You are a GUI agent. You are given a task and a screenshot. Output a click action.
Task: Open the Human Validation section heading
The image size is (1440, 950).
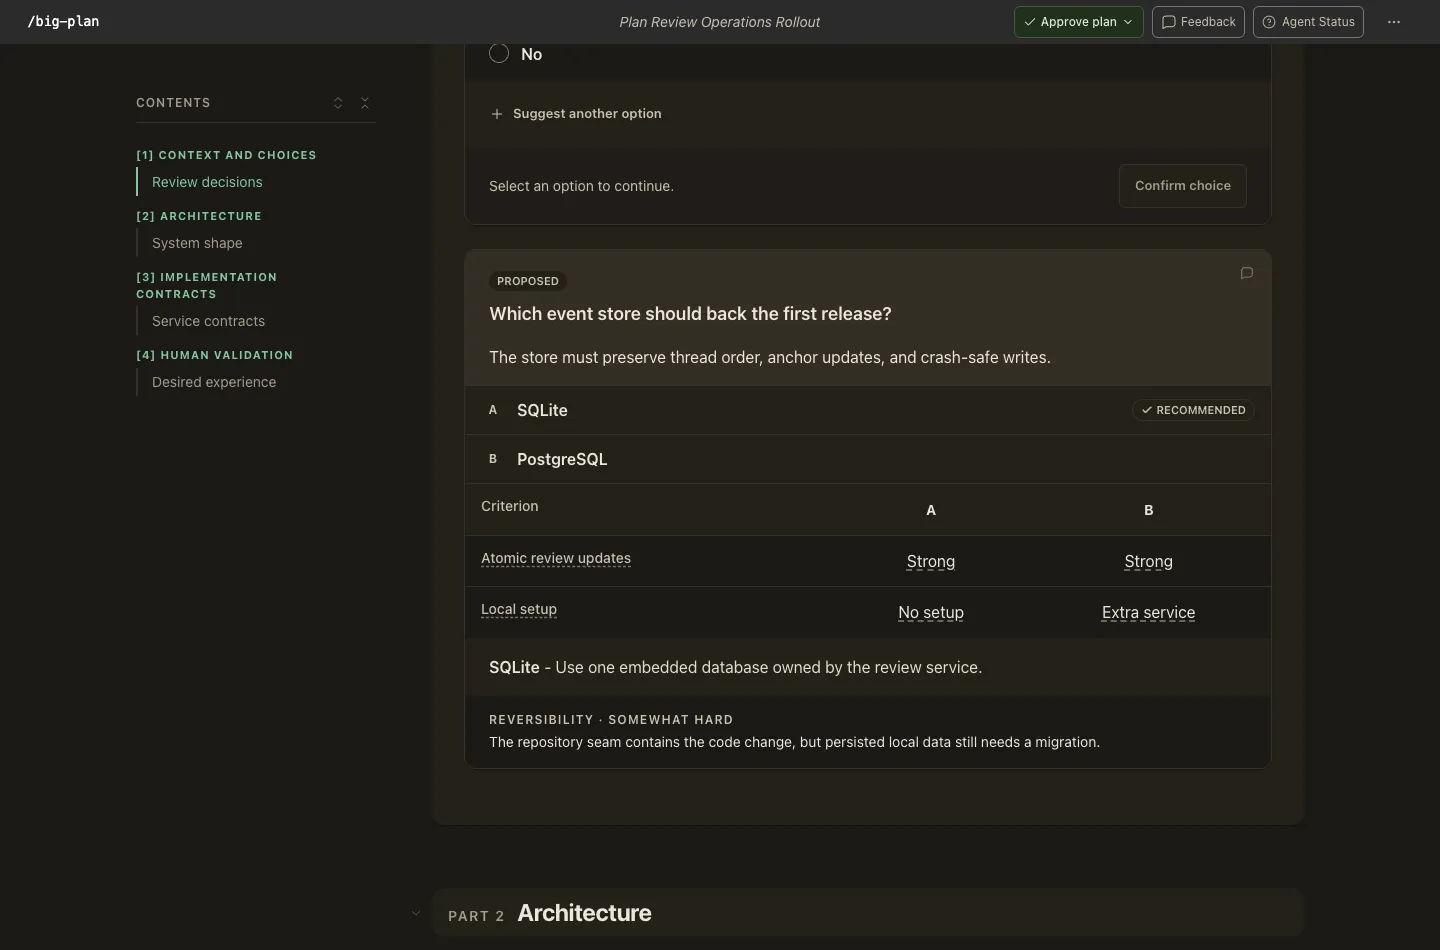(x=215, y=355)
